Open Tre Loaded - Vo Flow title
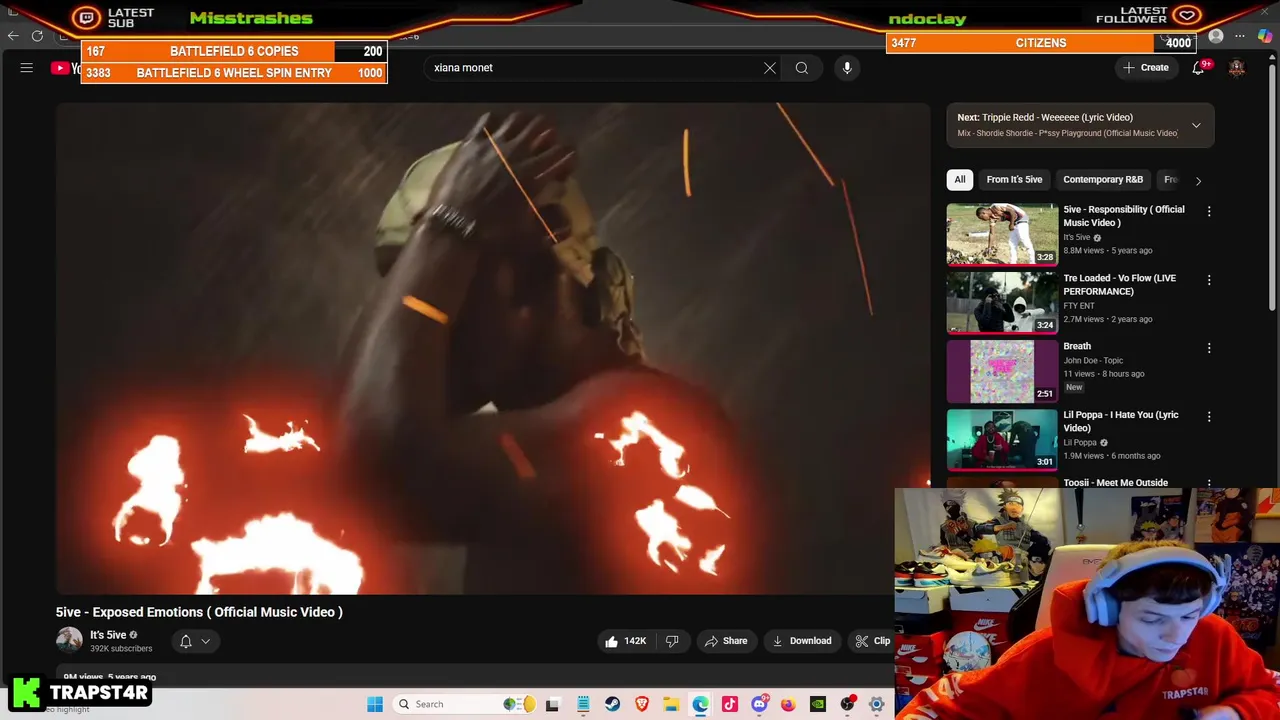The height and width of the screenshot is (720, 1280). tap(1119, 285)
